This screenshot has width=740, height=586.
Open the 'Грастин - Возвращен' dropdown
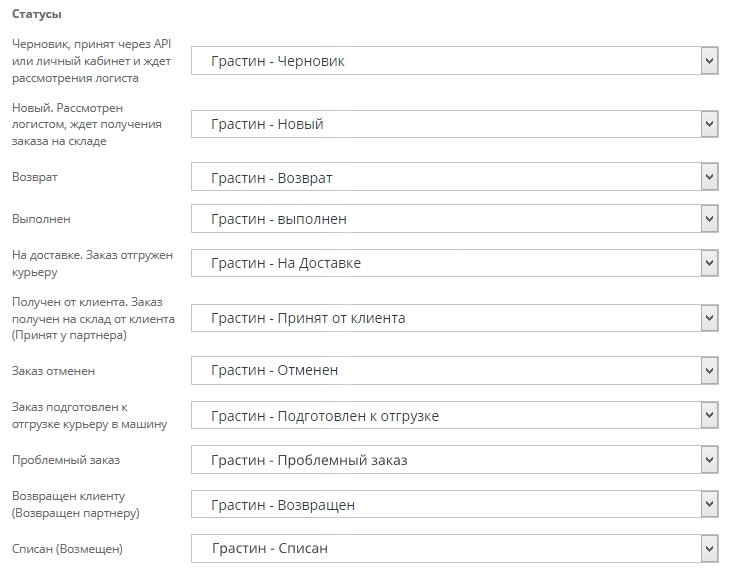[x=455, y=505]
